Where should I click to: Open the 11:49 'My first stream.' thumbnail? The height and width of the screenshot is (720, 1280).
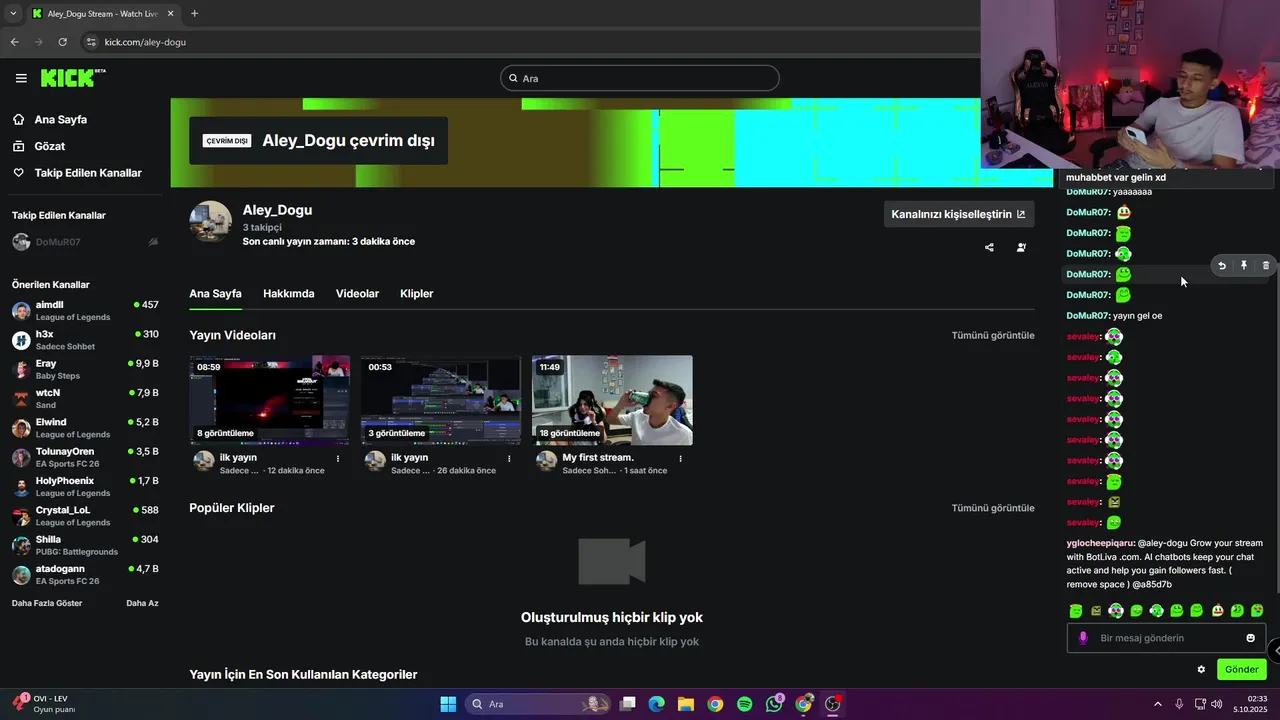pyautogui.click(x=612, y=400)
